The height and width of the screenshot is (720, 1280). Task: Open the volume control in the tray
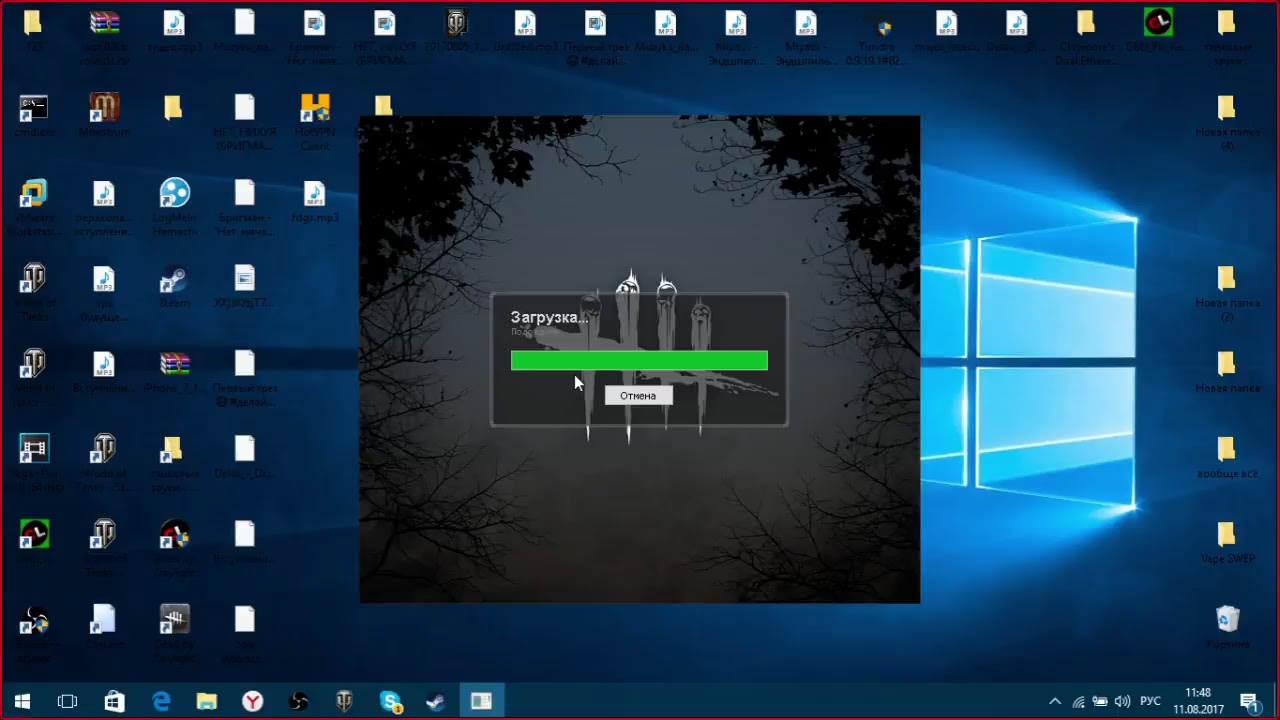pyautogui.click(x=1122, y=702)
